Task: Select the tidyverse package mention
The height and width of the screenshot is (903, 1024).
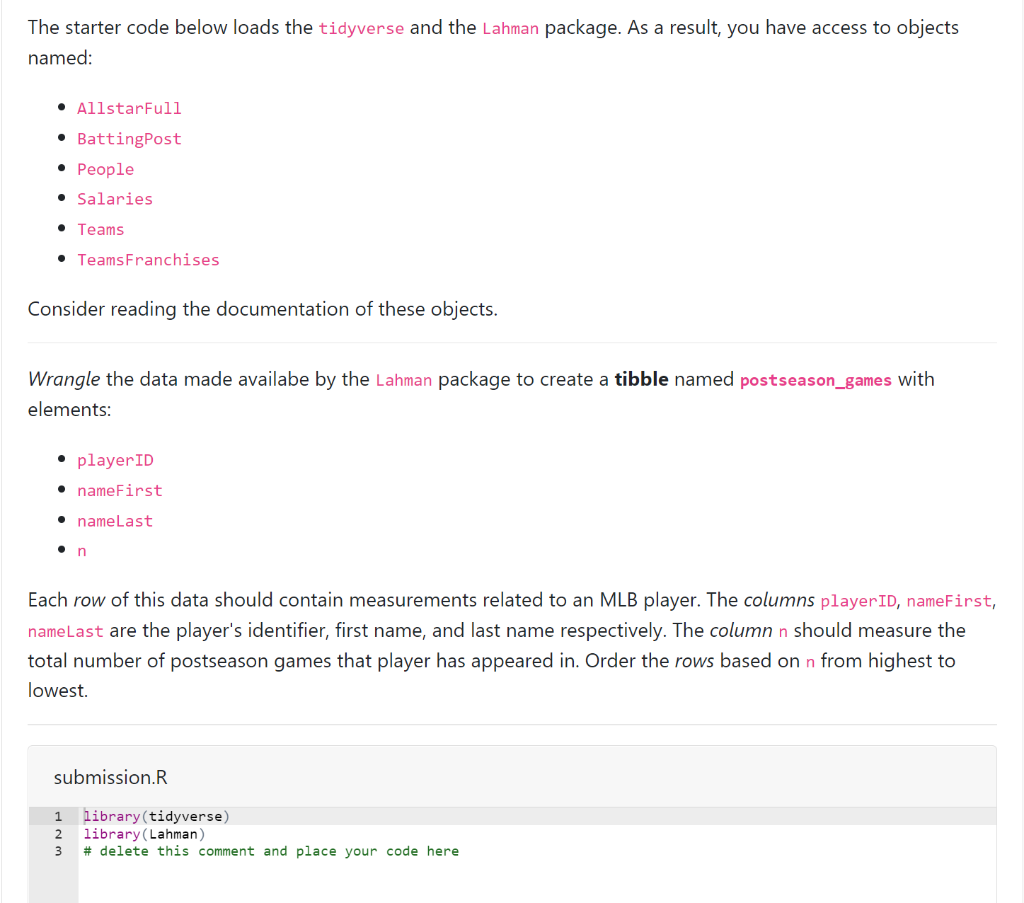Action: coord(361,28)
